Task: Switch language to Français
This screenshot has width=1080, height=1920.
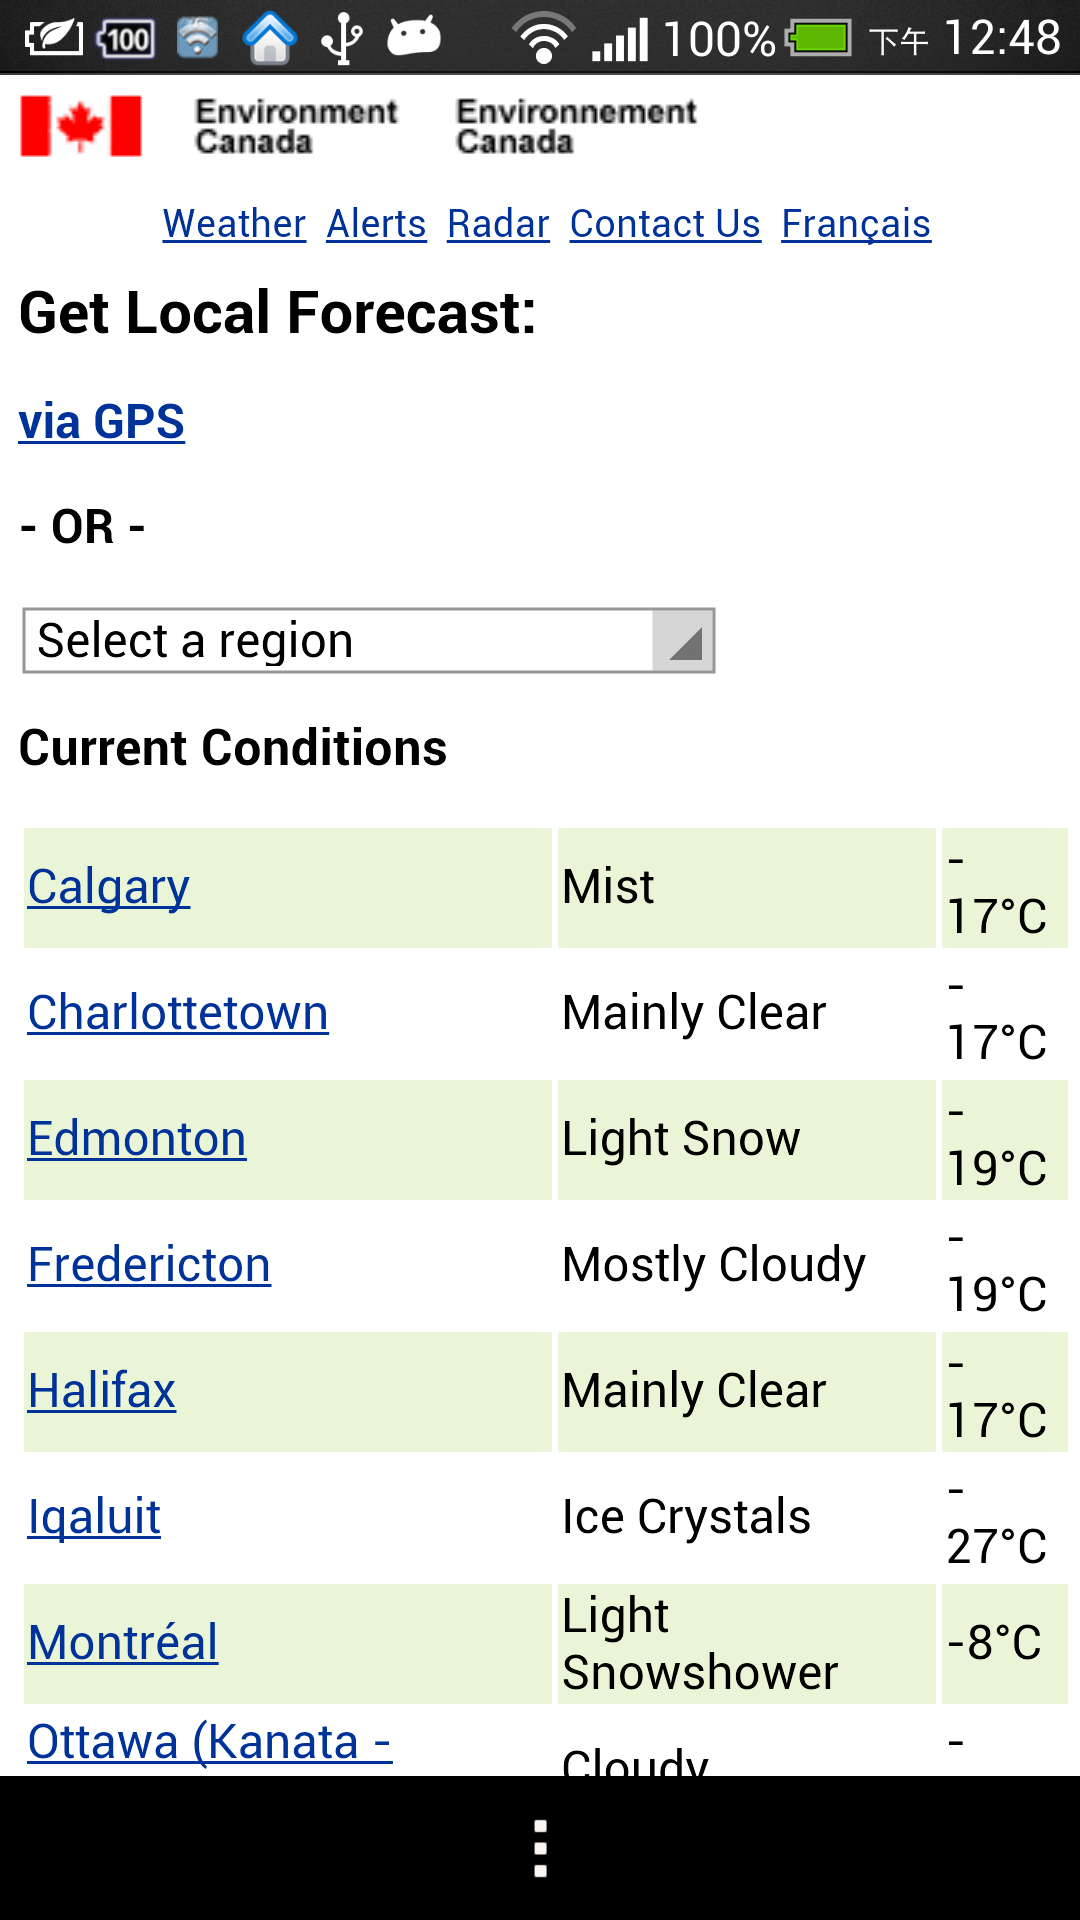Action: [x=856, y=224]
